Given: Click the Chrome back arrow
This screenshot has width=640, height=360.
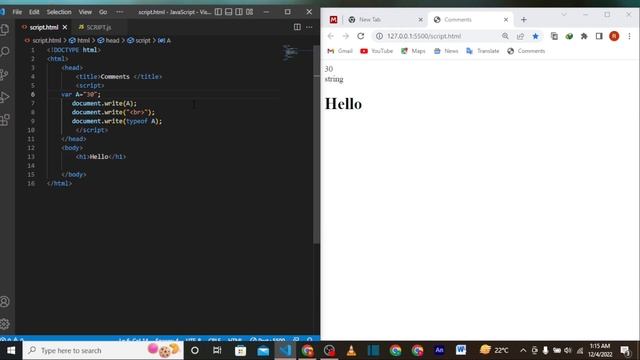Looking at the screenshot, I should pos(331,36).
